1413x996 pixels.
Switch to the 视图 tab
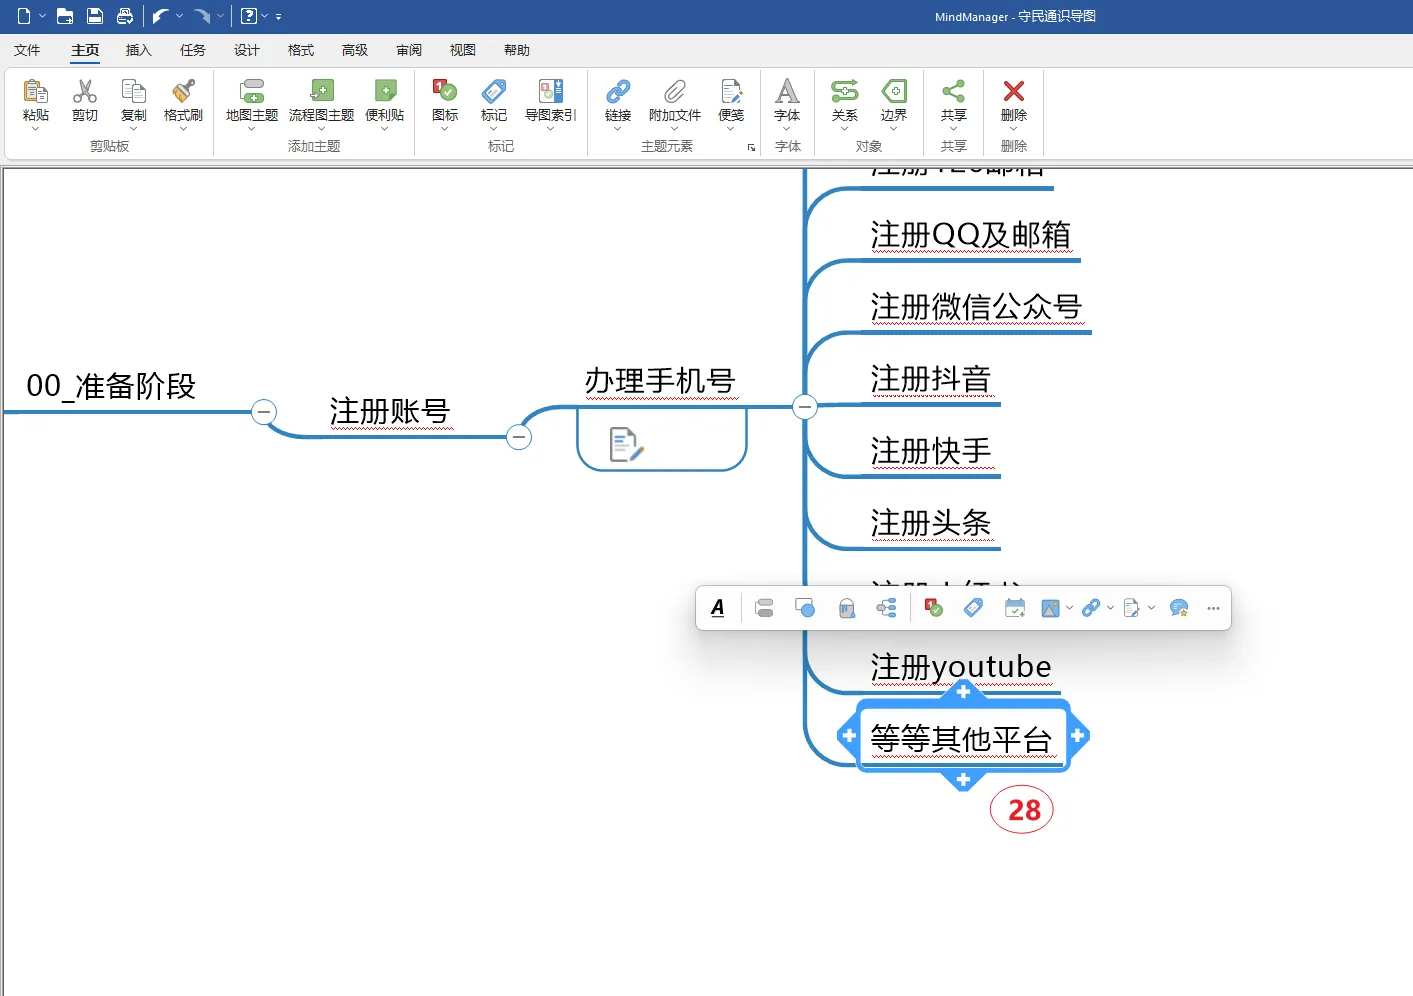[x=463, y=50]
